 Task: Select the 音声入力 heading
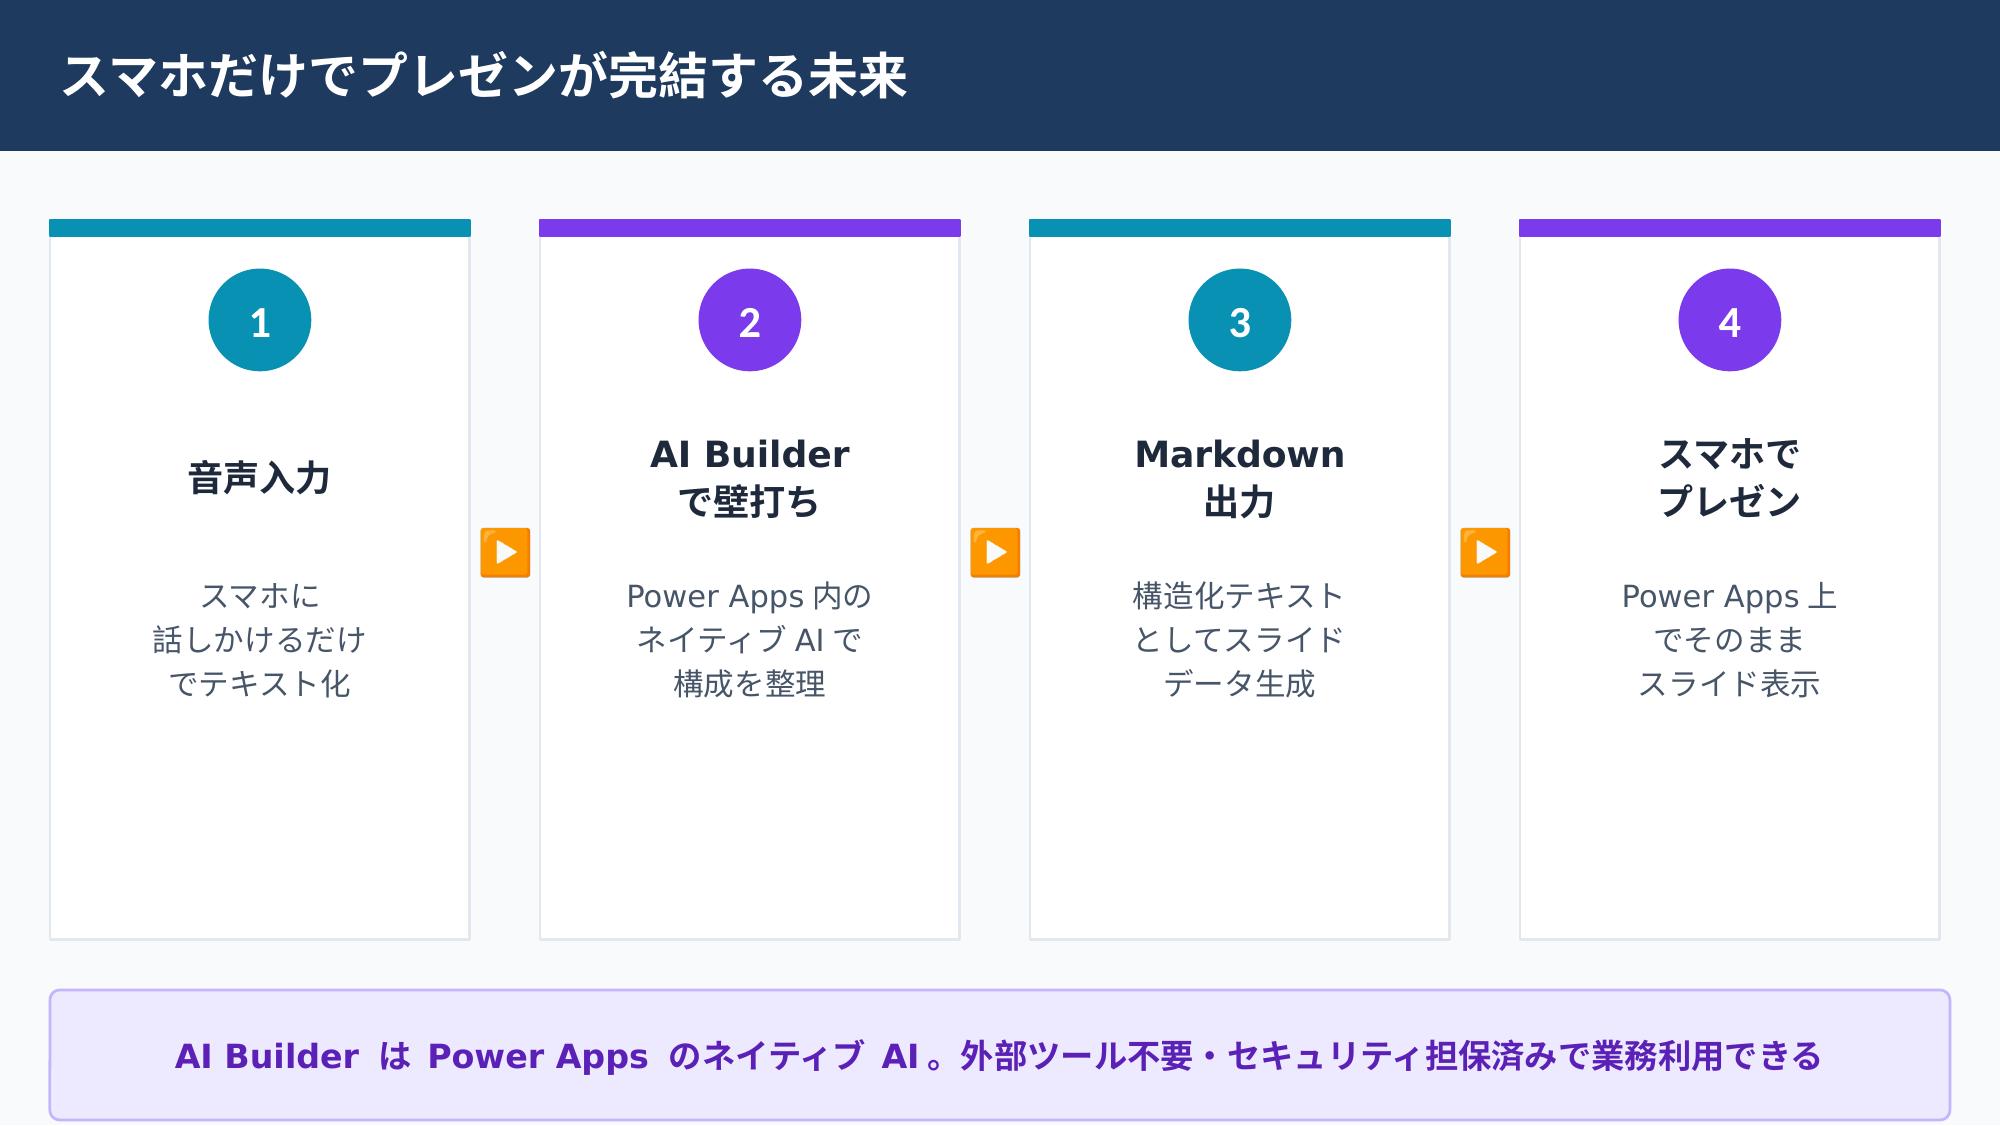point(260,478)
